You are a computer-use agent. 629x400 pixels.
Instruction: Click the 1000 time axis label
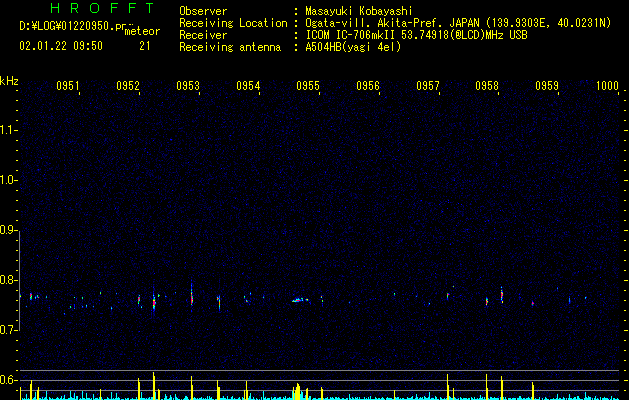(607, 85)
